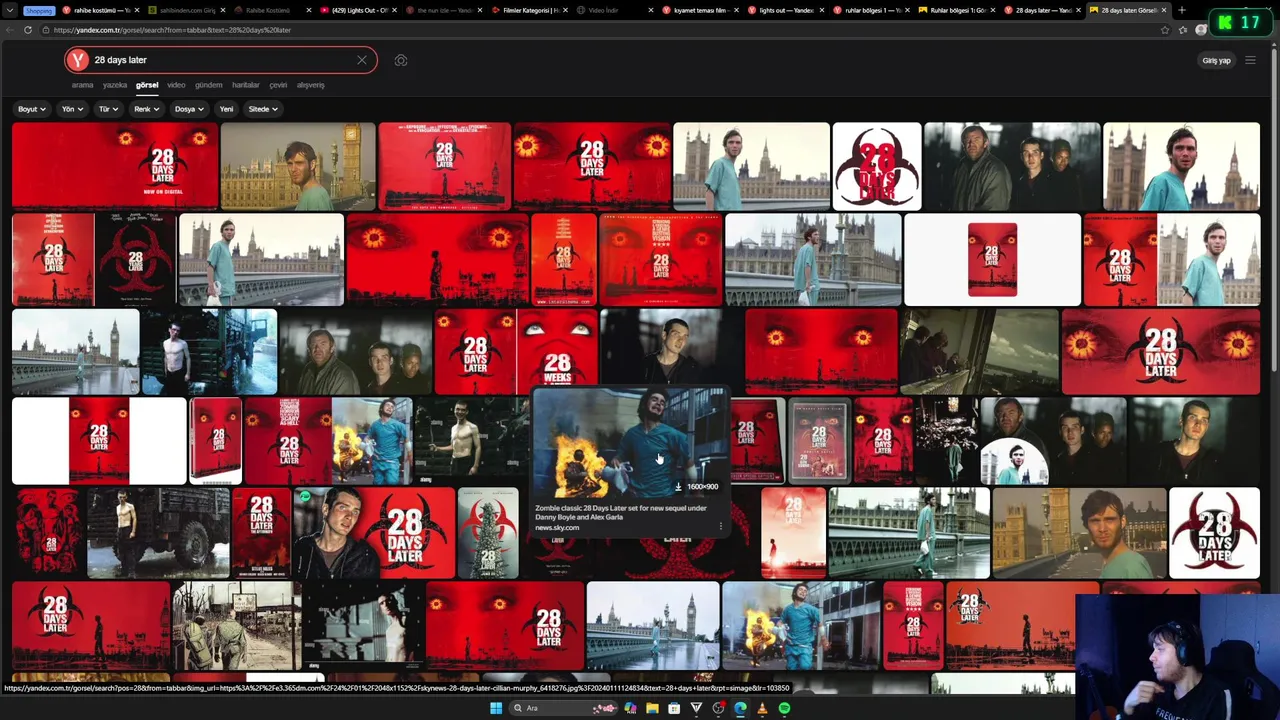Expand the Boyut size filter
This screenshot has width=1280, height=720.
pos(32,109)
